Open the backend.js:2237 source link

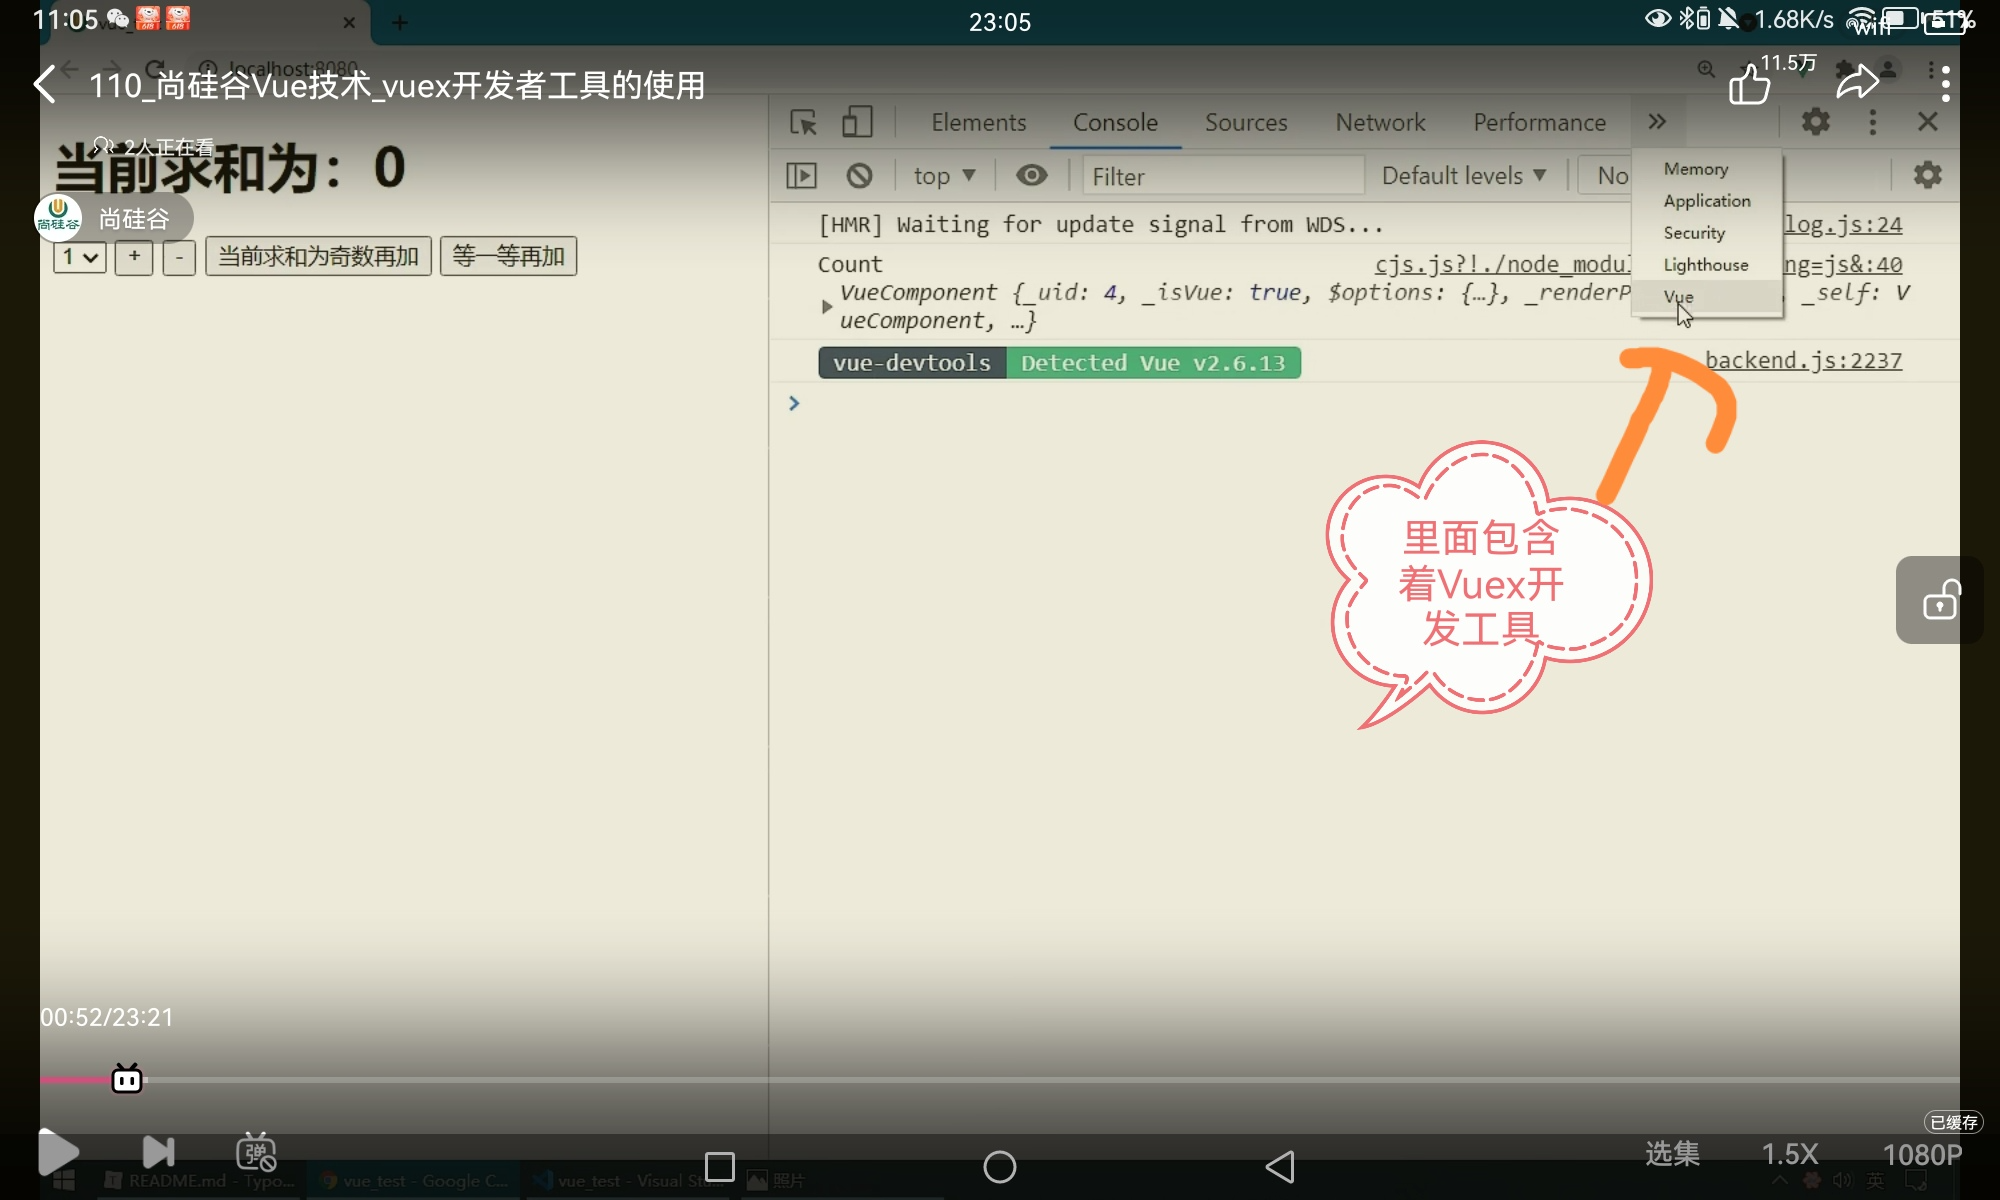coord(1803,360)
